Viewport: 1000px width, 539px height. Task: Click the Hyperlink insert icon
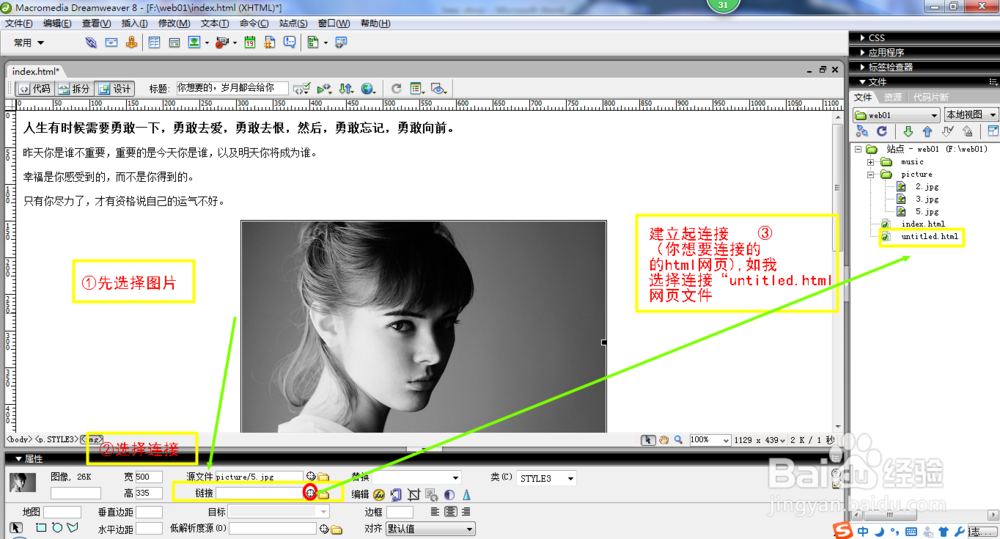(91, 43)
